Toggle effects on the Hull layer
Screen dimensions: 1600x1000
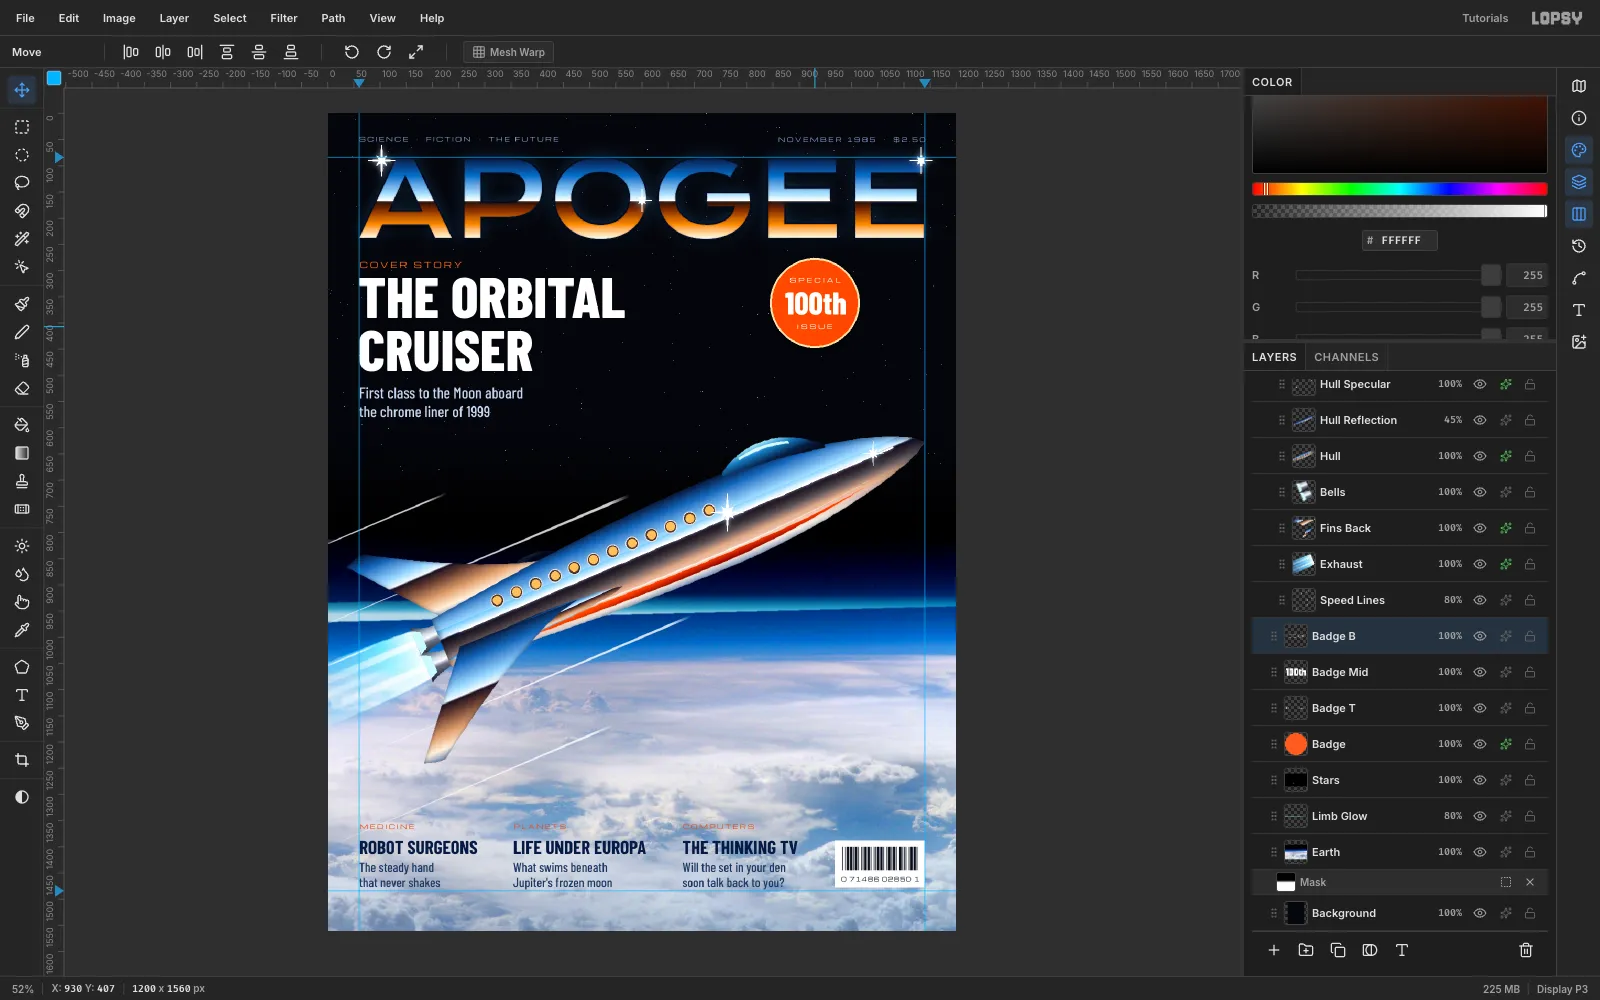[1506, 456]
